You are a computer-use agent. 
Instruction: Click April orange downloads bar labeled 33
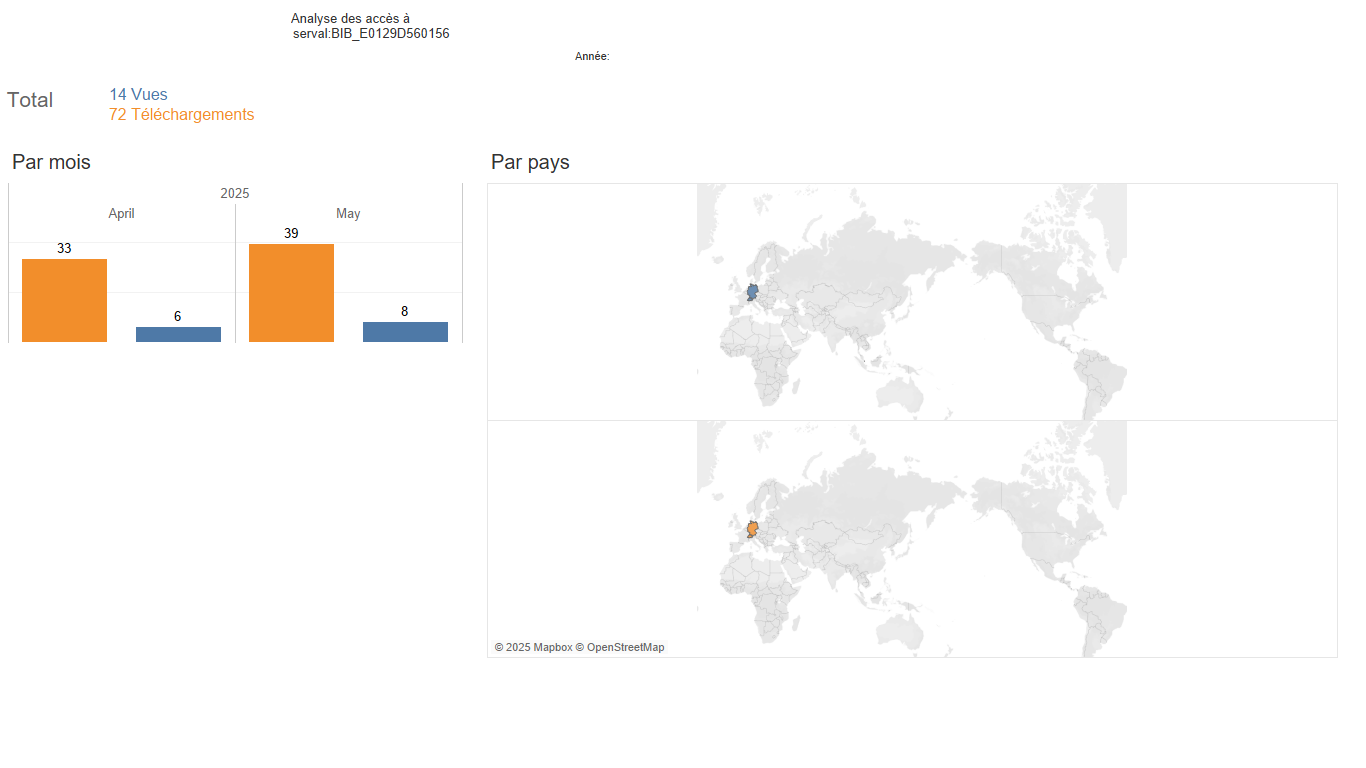click(x=64, y=300)
